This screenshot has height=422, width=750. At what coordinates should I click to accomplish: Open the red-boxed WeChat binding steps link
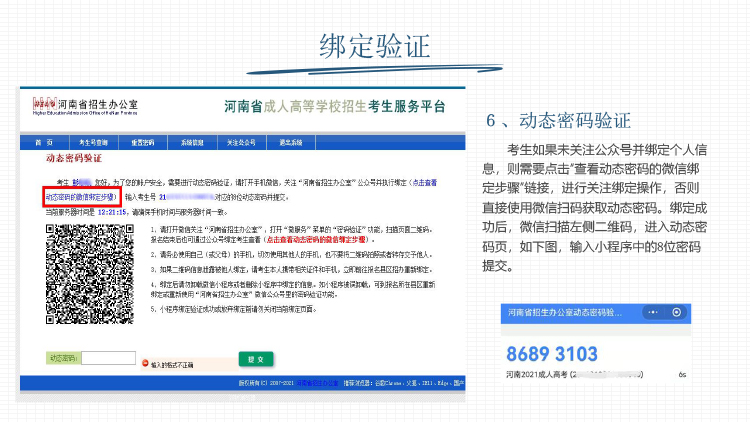click(84, 196)
